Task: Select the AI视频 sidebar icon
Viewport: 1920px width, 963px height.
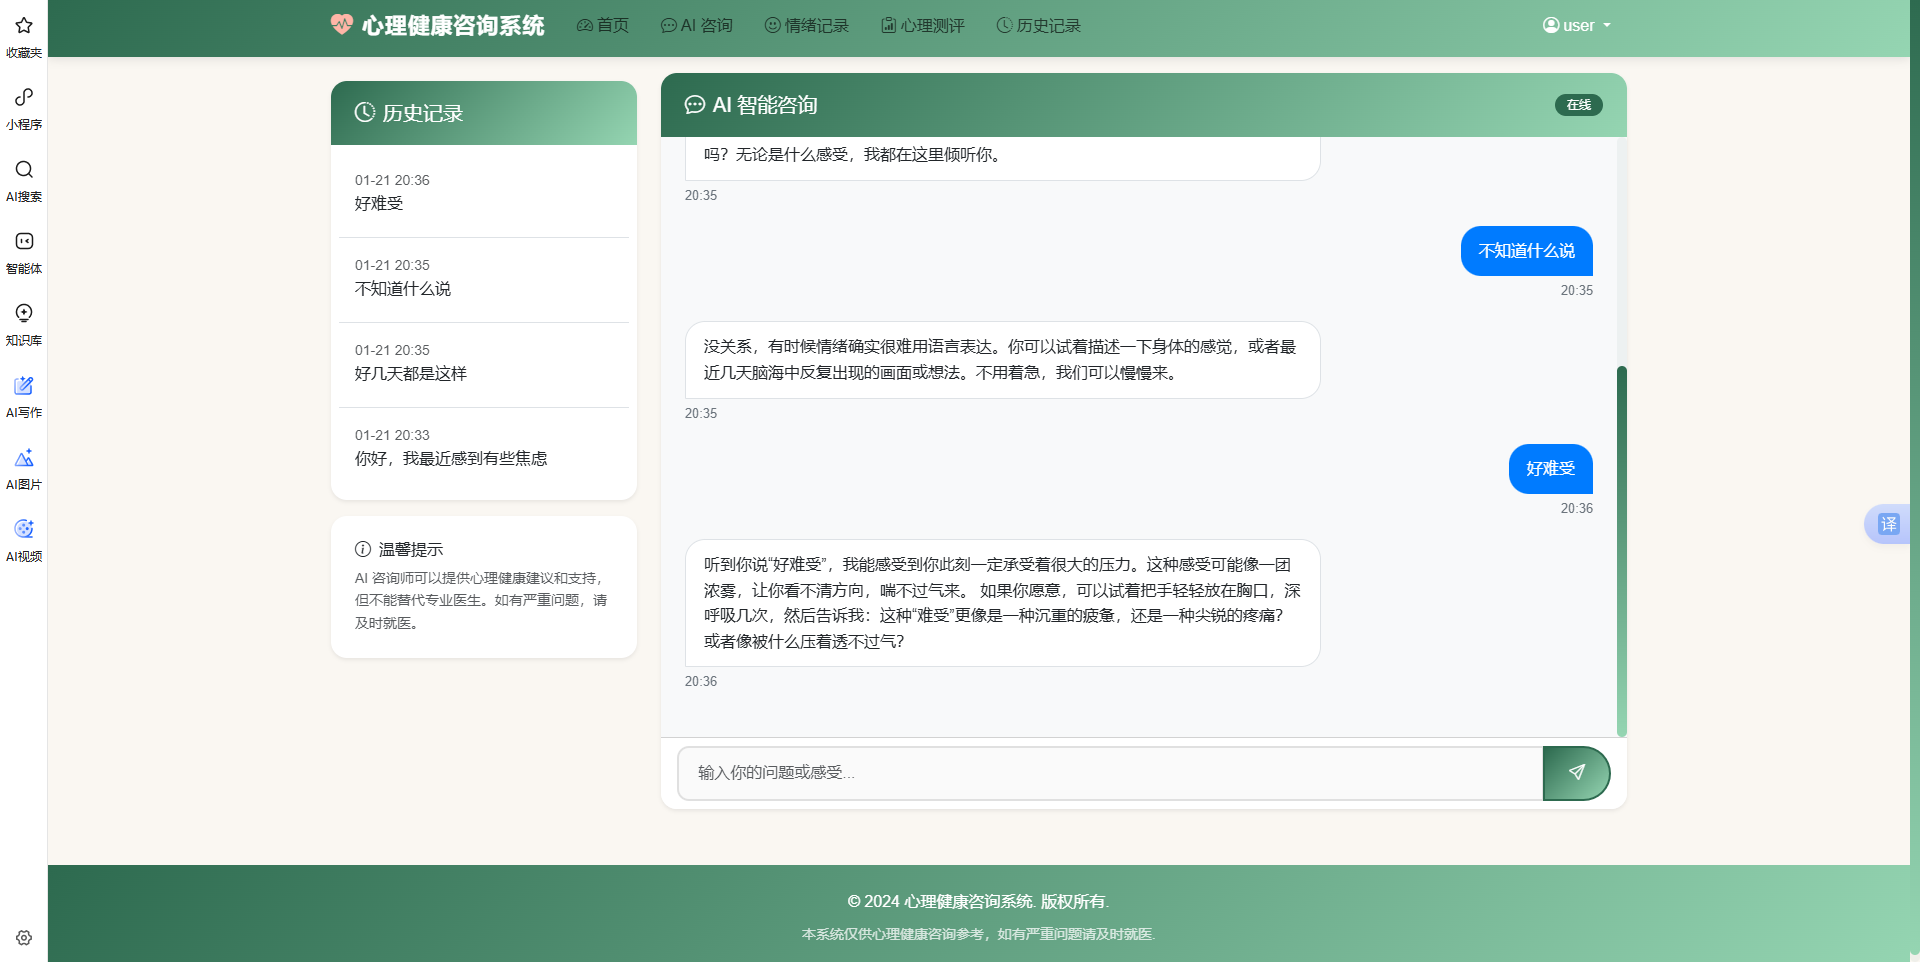Action: (x=23, y=539)
